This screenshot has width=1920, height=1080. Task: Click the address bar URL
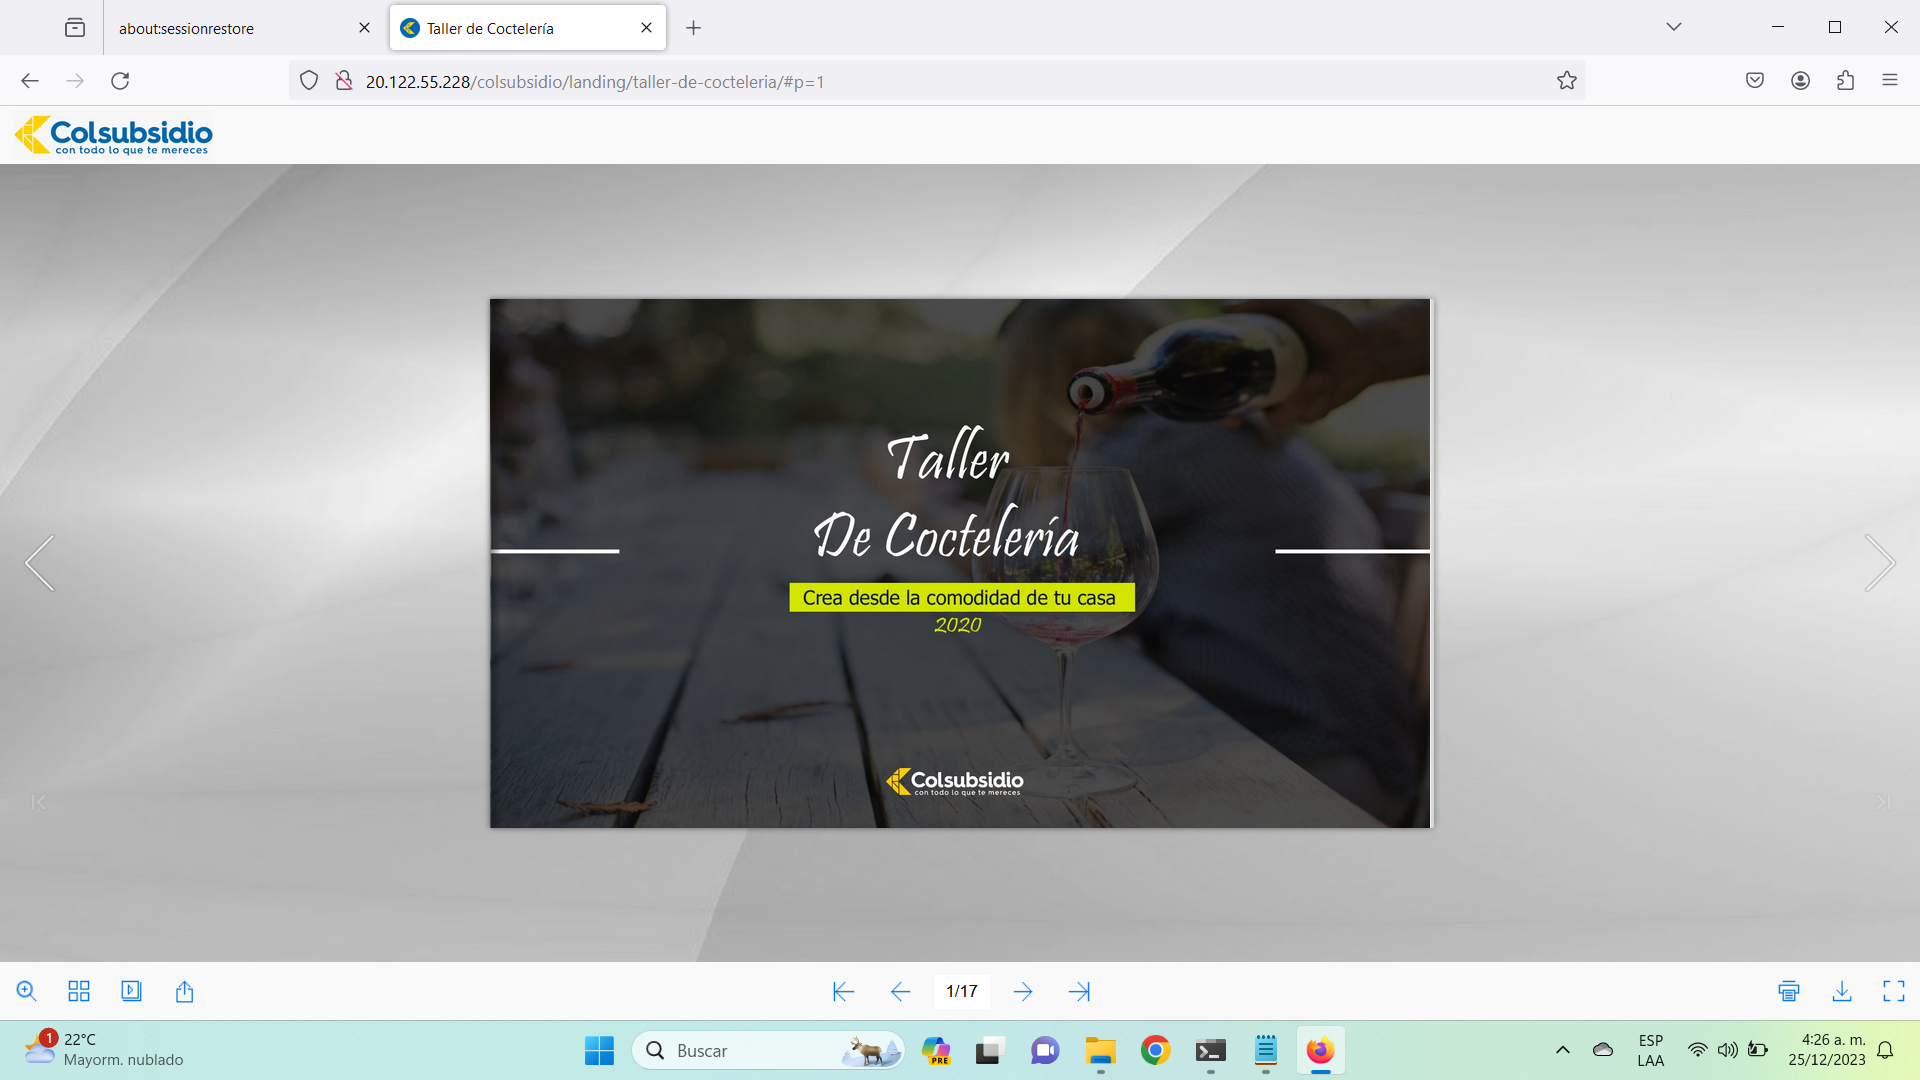(x=595, y=82)
